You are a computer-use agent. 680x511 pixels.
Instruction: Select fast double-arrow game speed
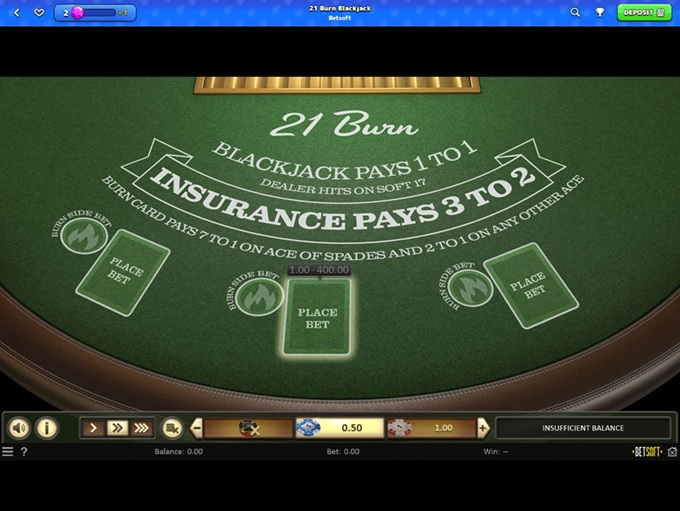(x=117, y=428)
